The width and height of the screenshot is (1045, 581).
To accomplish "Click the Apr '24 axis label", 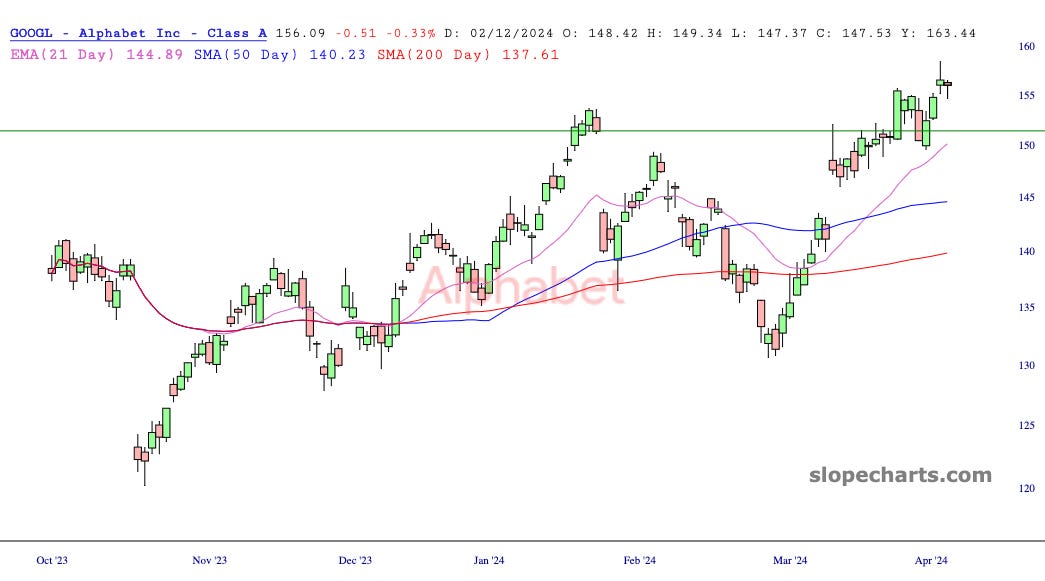I will tap(931, 560).
